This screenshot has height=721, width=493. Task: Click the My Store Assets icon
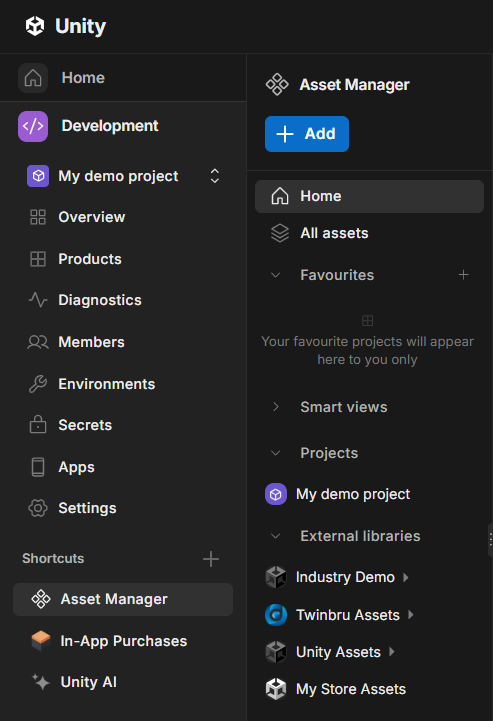(x=276, y=689)
